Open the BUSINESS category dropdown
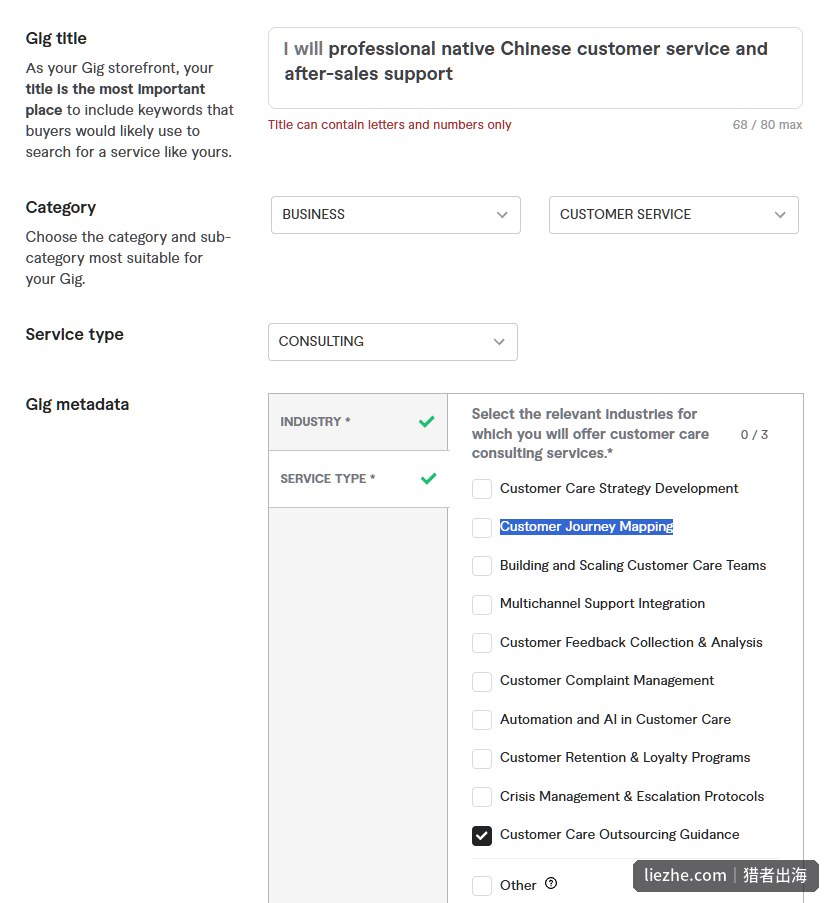The width and height of the screenshot is (830, 903). tap(396, 215)
